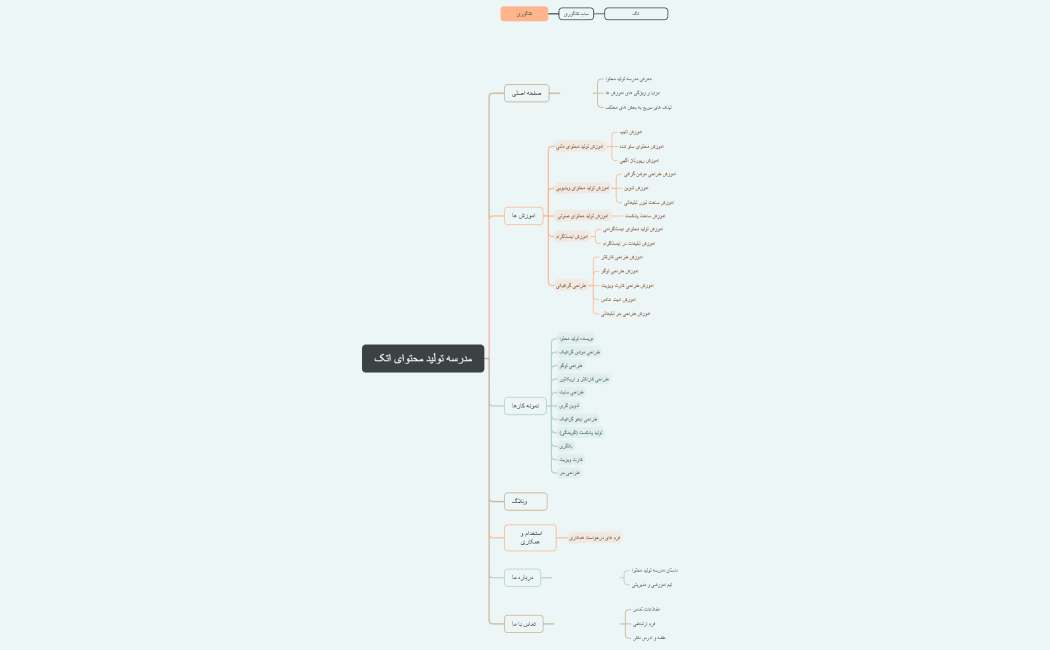Click the صفحه اصلی branch node
Screen dimensions: 1050x650
click(x=526, y=93)
